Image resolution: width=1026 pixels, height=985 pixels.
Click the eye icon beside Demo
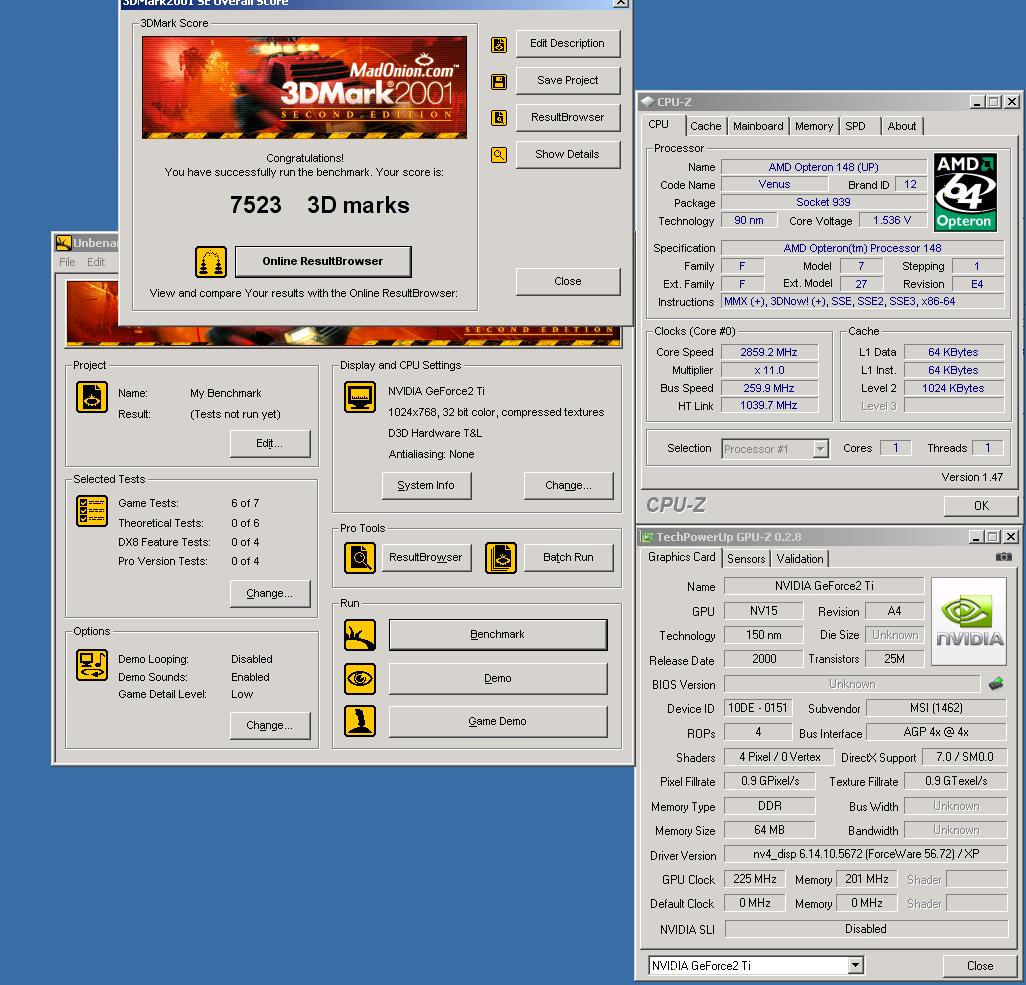[360, 679]
